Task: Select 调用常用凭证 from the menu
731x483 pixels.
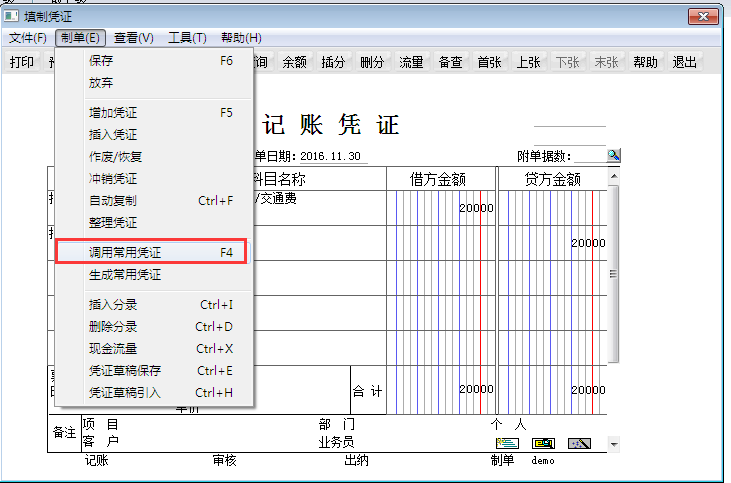Action: click(x=125, y=253)
